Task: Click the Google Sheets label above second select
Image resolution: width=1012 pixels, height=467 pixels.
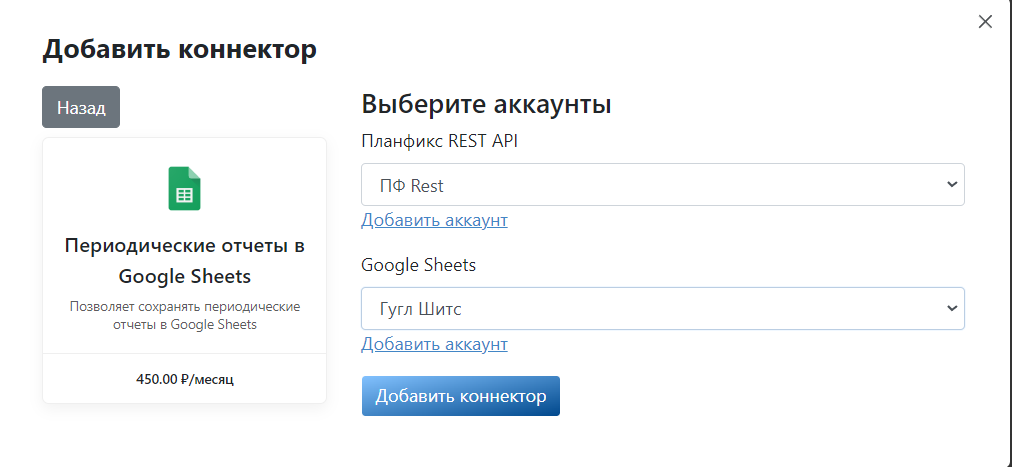Action: pos(418,265)
